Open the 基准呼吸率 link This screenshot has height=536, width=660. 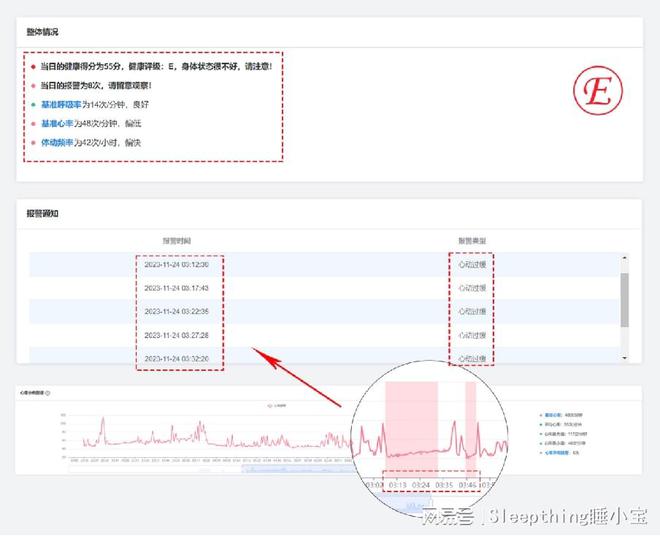coord(61,105)
